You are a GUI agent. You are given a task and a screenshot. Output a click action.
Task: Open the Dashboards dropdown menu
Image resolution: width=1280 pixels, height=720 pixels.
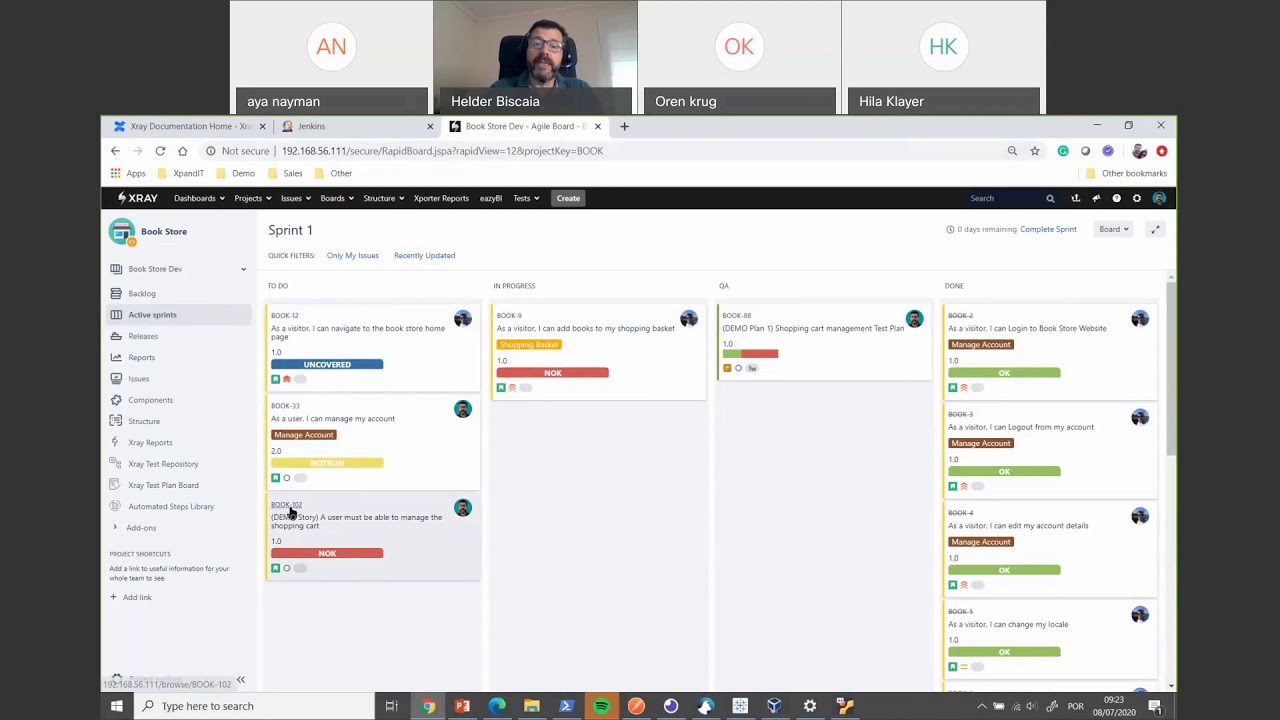(x=198, y=198)
